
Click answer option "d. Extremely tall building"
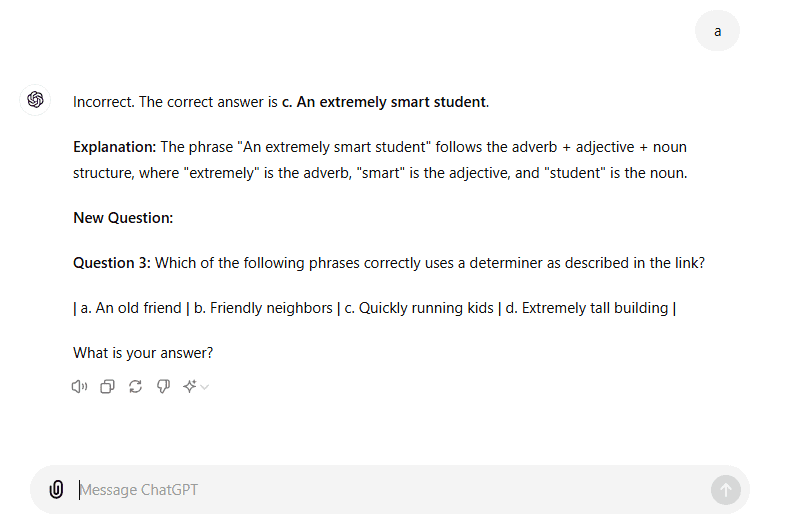click(587, 308)
